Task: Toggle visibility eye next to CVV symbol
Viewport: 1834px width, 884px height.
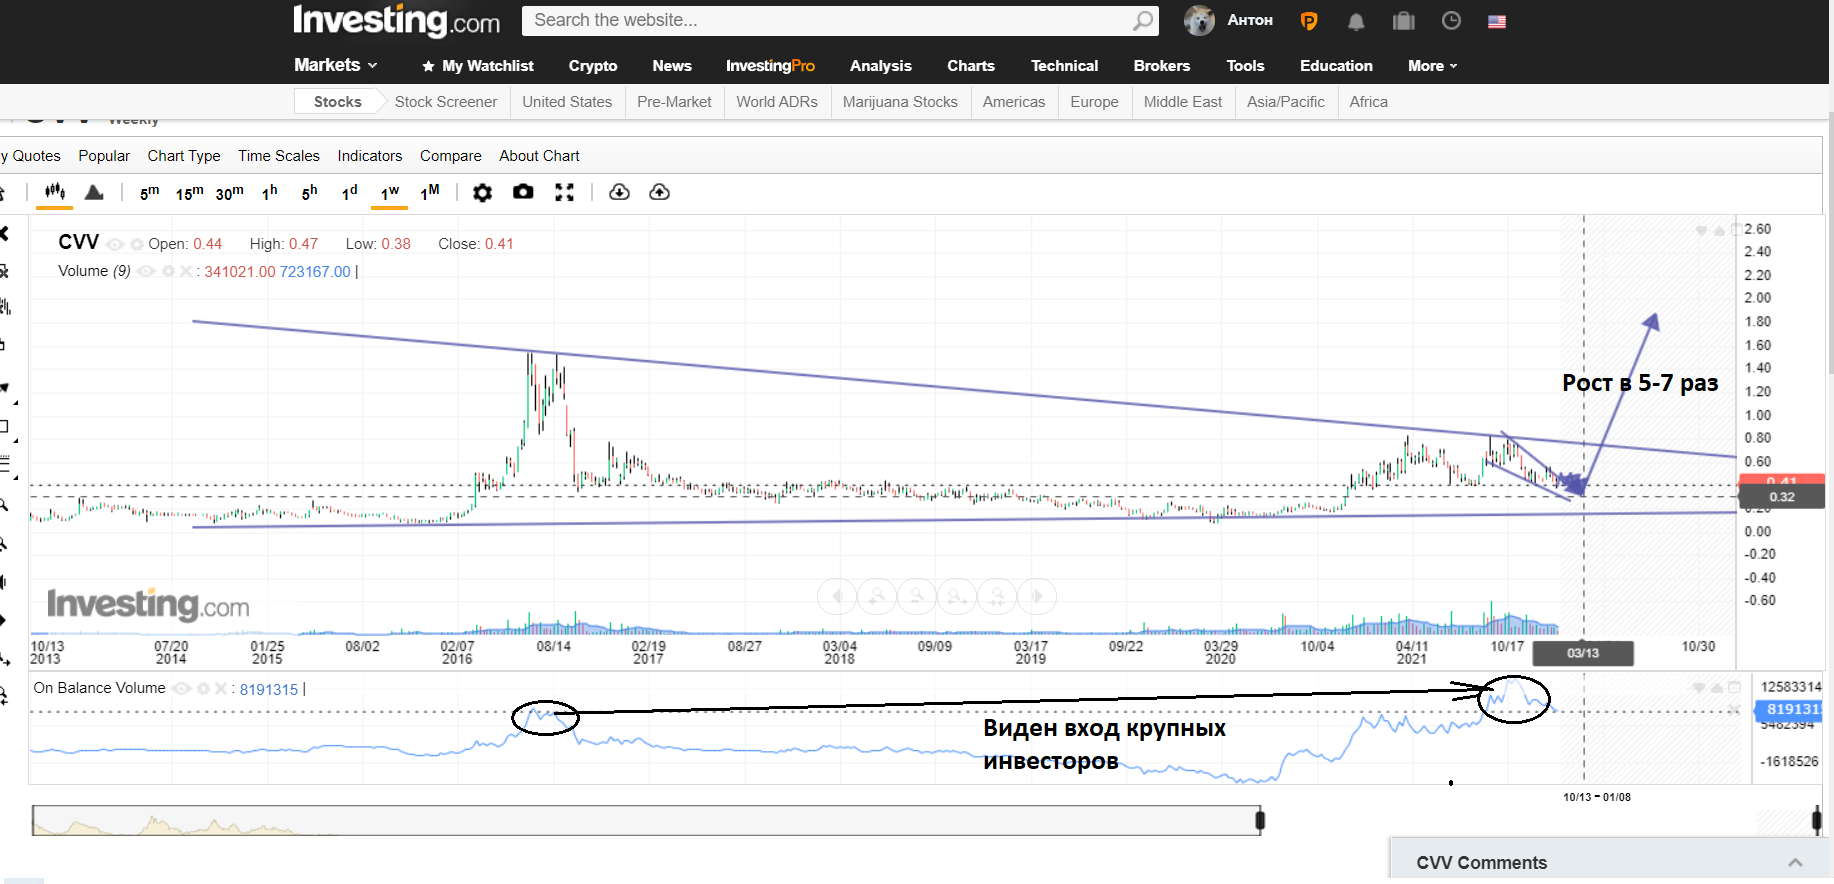Action: pos(115,244)
